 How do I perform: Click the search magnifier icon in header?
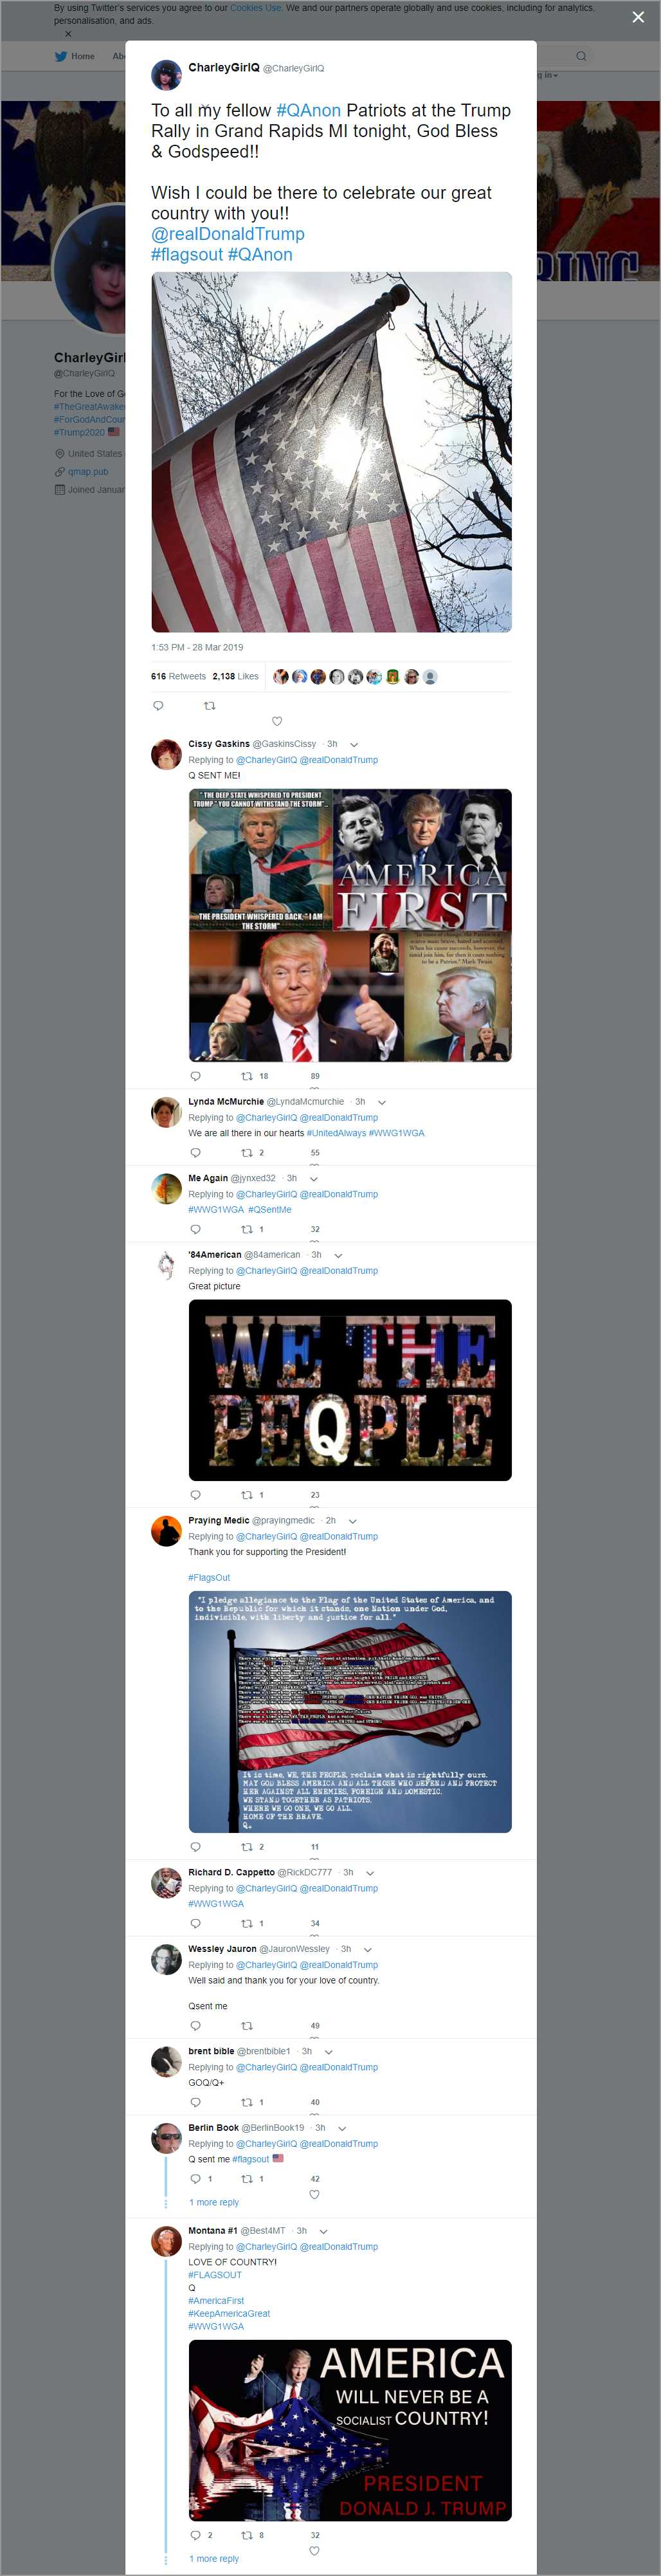click(x=580, y=56)
